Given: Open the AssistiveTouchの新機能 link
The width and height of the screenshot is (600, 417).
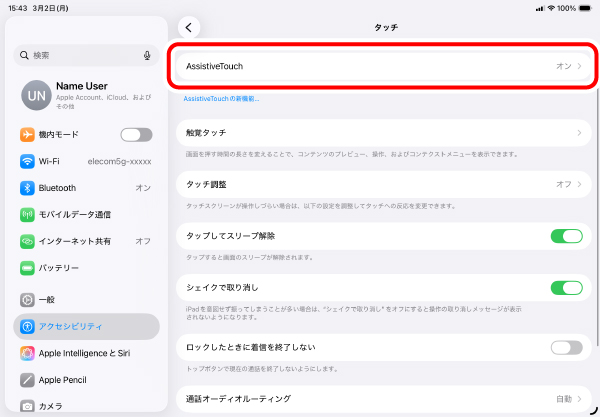Looking at the screenshot, I should [x=222, y=99].
